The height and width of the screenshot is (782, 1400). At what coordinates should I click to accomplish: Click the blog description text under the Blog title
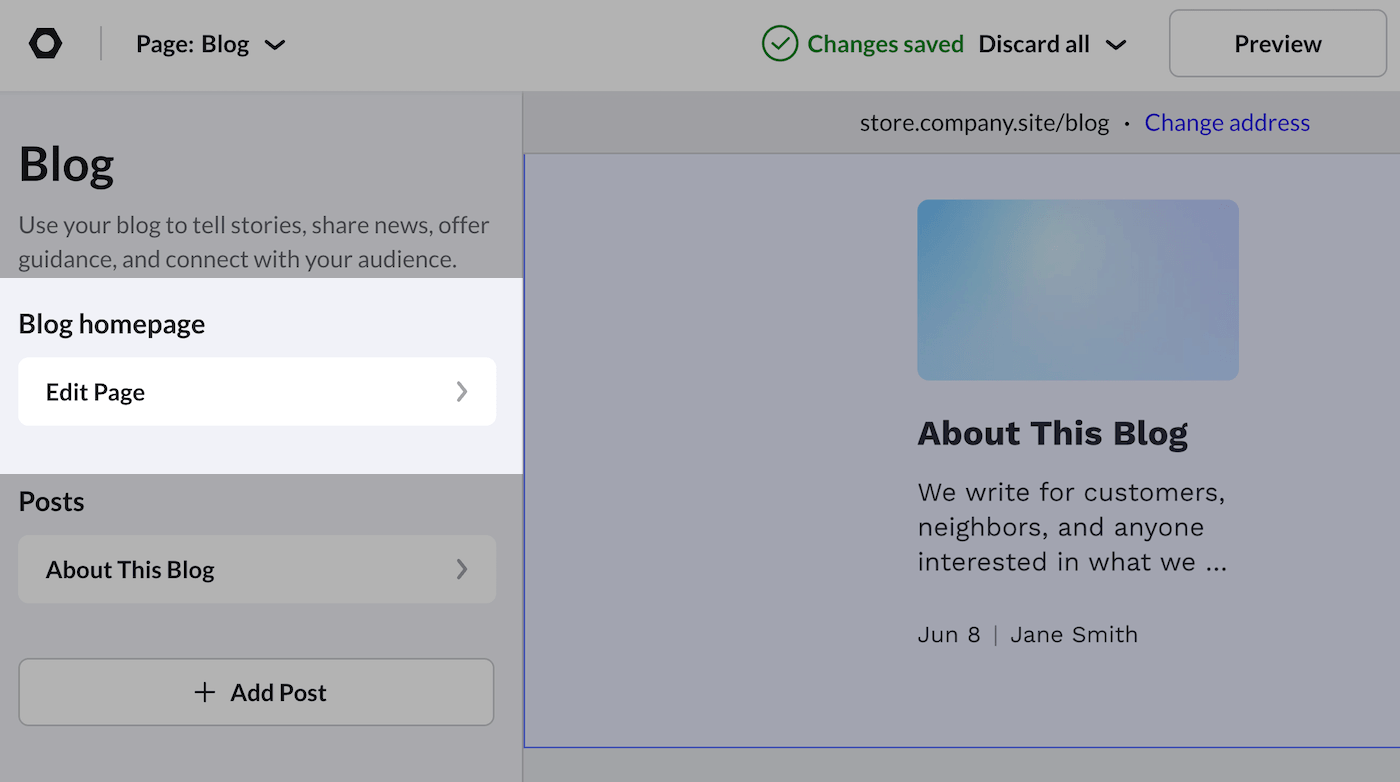click(x=254, y=242)
